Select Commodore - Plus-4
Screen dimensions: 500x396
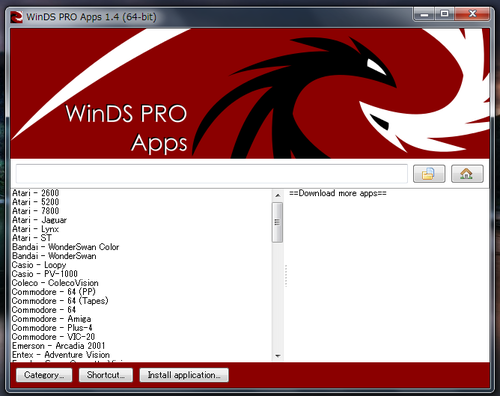point(52,328)
